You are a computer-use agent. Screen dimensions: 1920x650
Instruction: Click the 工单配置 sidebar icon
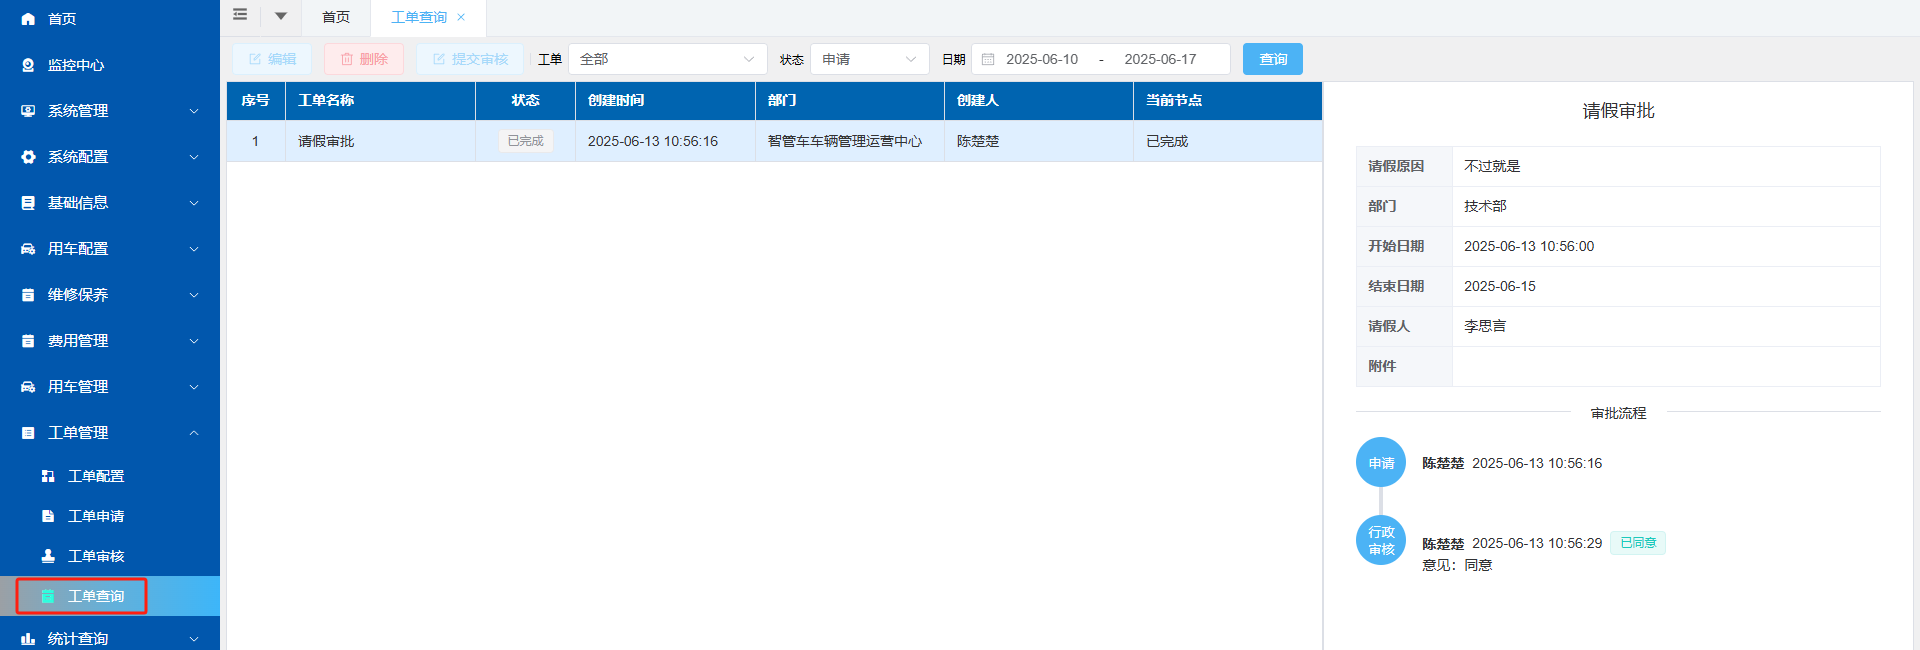point(48,476)
